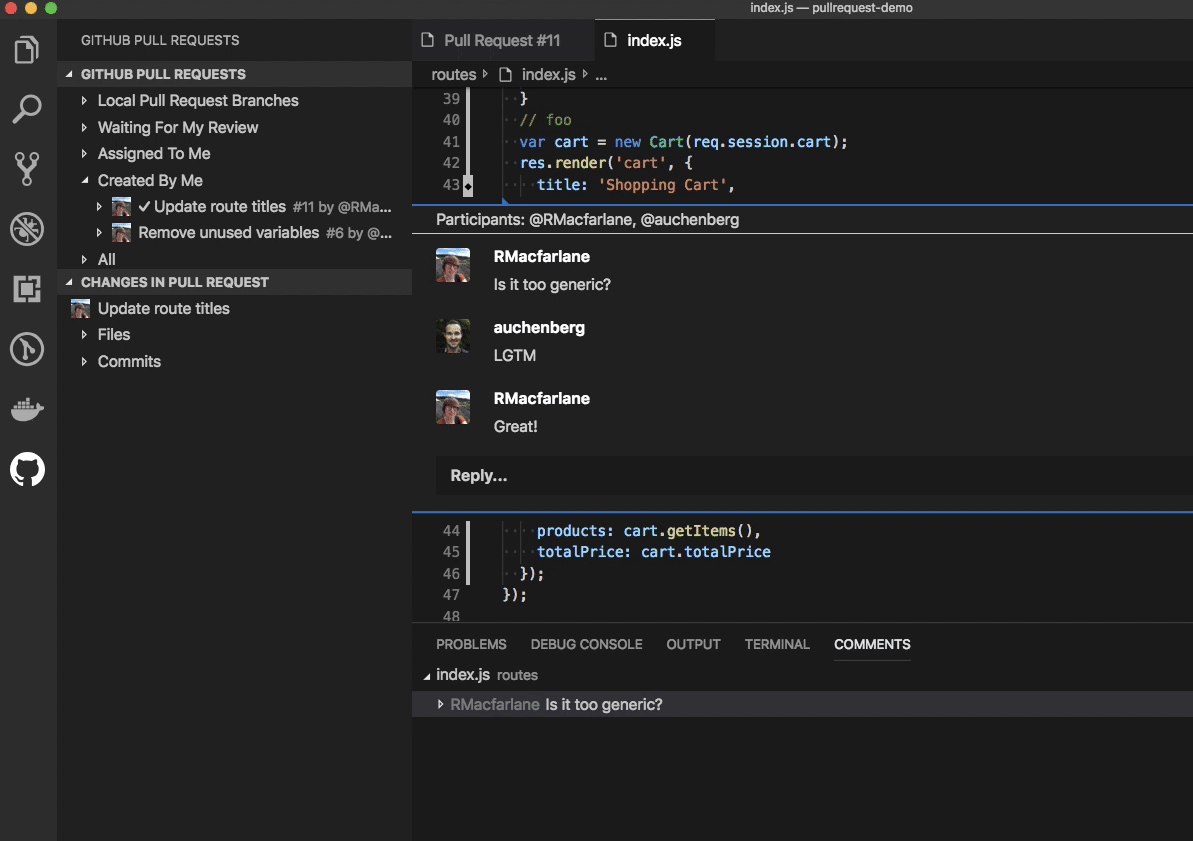Select the 'Remove unused variables' pull request

pyautogui.click(x=230, y=232)
